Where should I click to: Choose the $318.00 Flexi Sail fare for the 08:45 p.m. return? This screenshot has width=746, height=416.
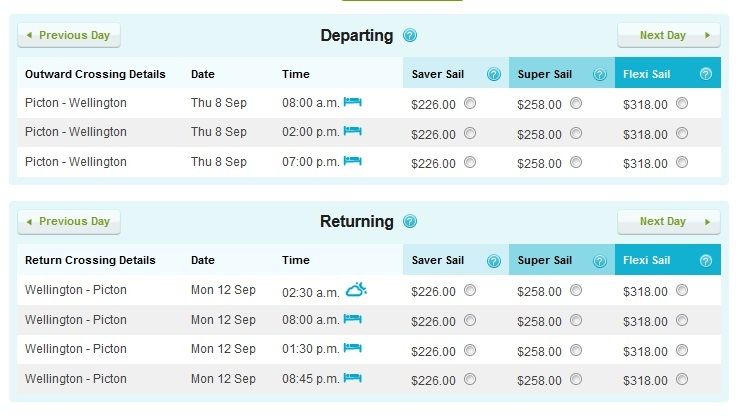coord(682,379)
